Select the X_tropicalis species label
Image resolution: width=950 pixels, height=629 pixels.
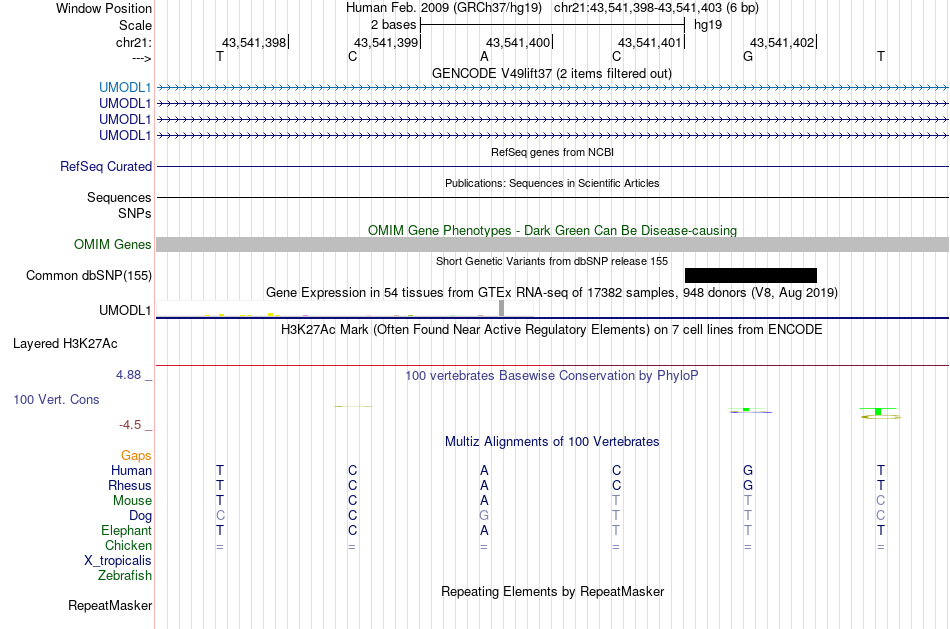tap(118, 561)
